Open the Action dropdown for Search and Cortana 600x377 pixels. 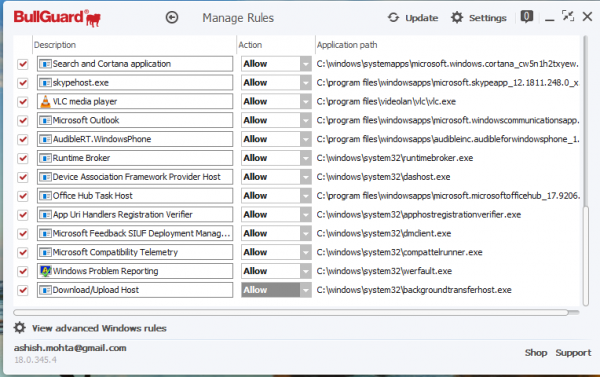[305, 64]
